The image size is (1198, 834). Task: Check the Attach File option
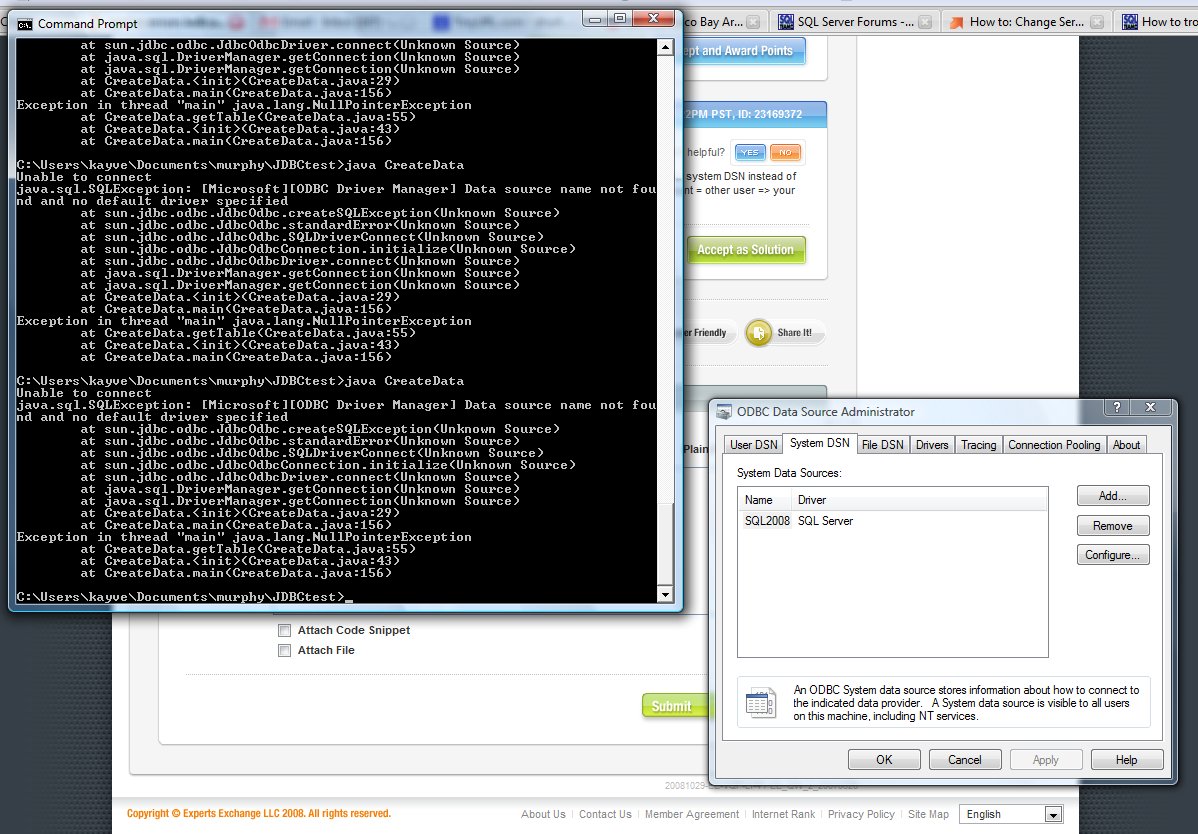pyautogui.click(x=284, y=650)
